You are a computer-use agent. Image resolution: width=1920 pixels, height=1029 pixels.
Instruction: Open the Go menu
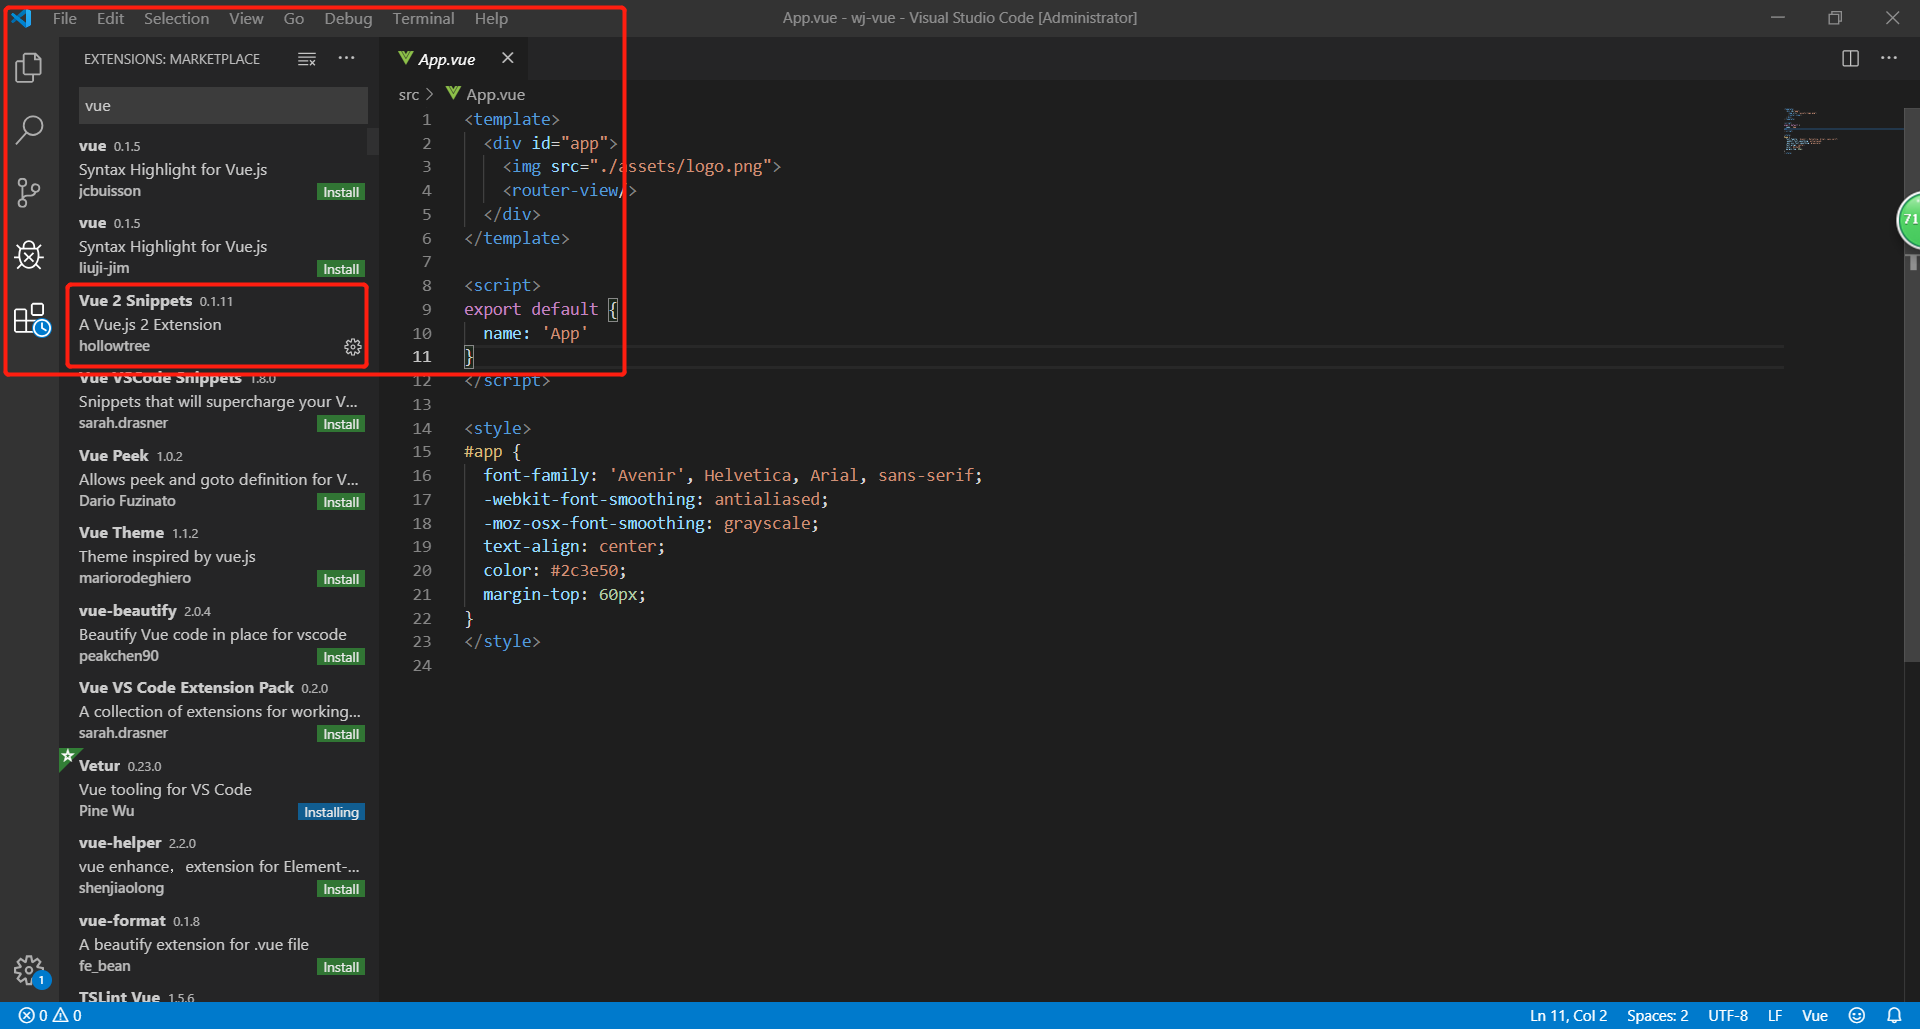pos(293,18)
